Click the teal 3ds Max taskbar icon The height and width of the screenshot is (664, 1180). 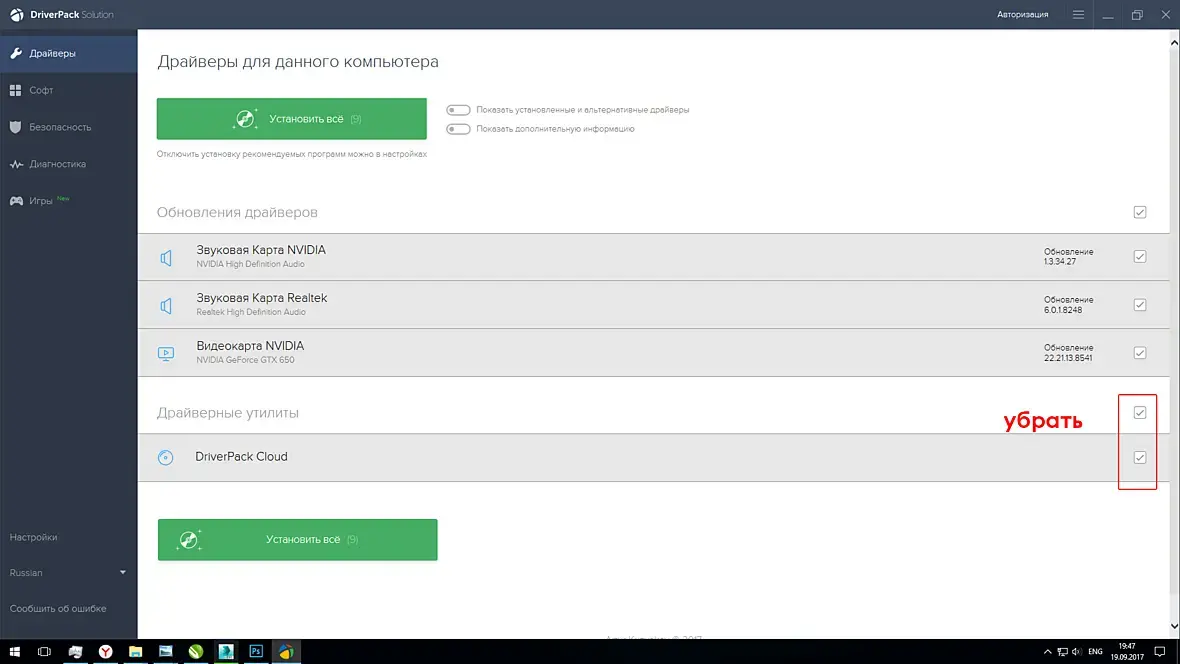(x=226, y=652)
